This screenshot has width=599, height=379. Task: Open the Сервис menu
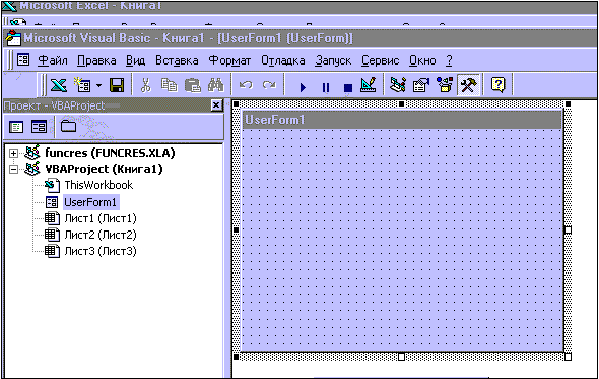380,60
